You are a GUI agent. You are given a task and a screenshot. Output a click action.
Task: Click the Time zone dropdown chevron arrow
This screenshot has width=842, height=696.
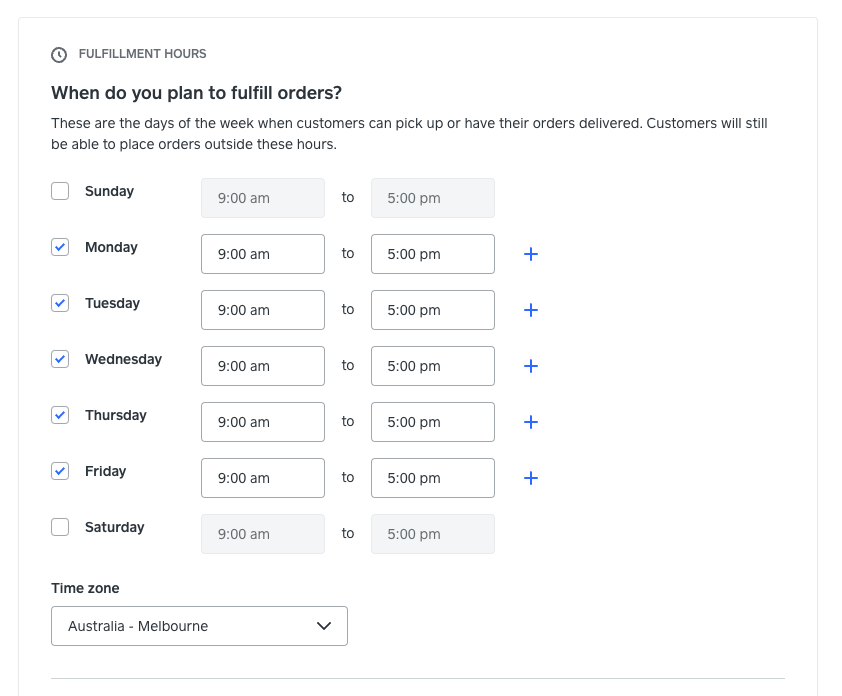pyautogui.click(x=324, y=626)
